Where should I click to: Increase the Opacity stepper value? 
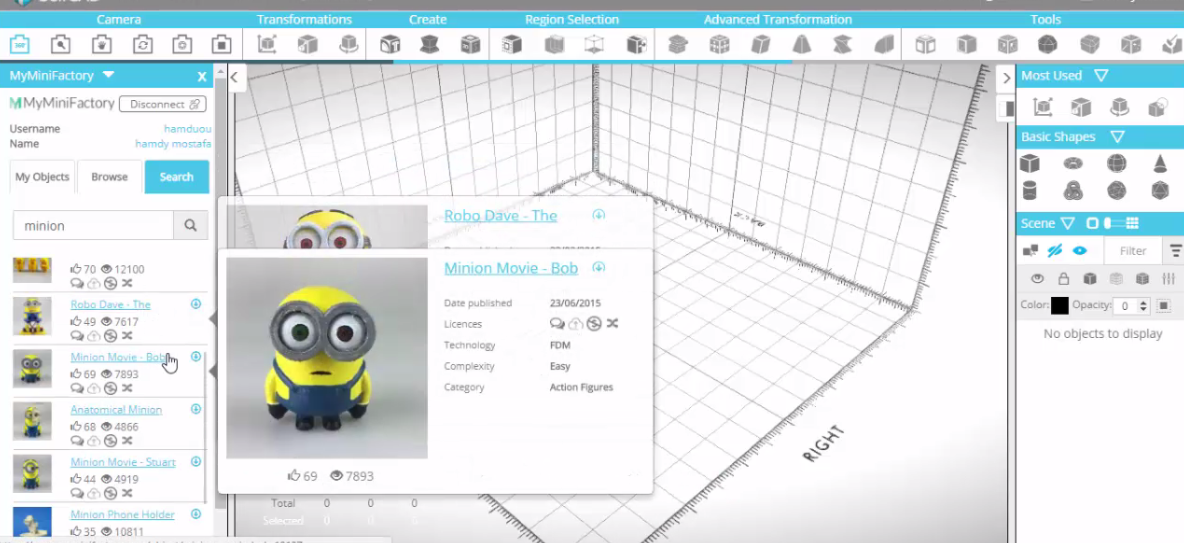1143,302
